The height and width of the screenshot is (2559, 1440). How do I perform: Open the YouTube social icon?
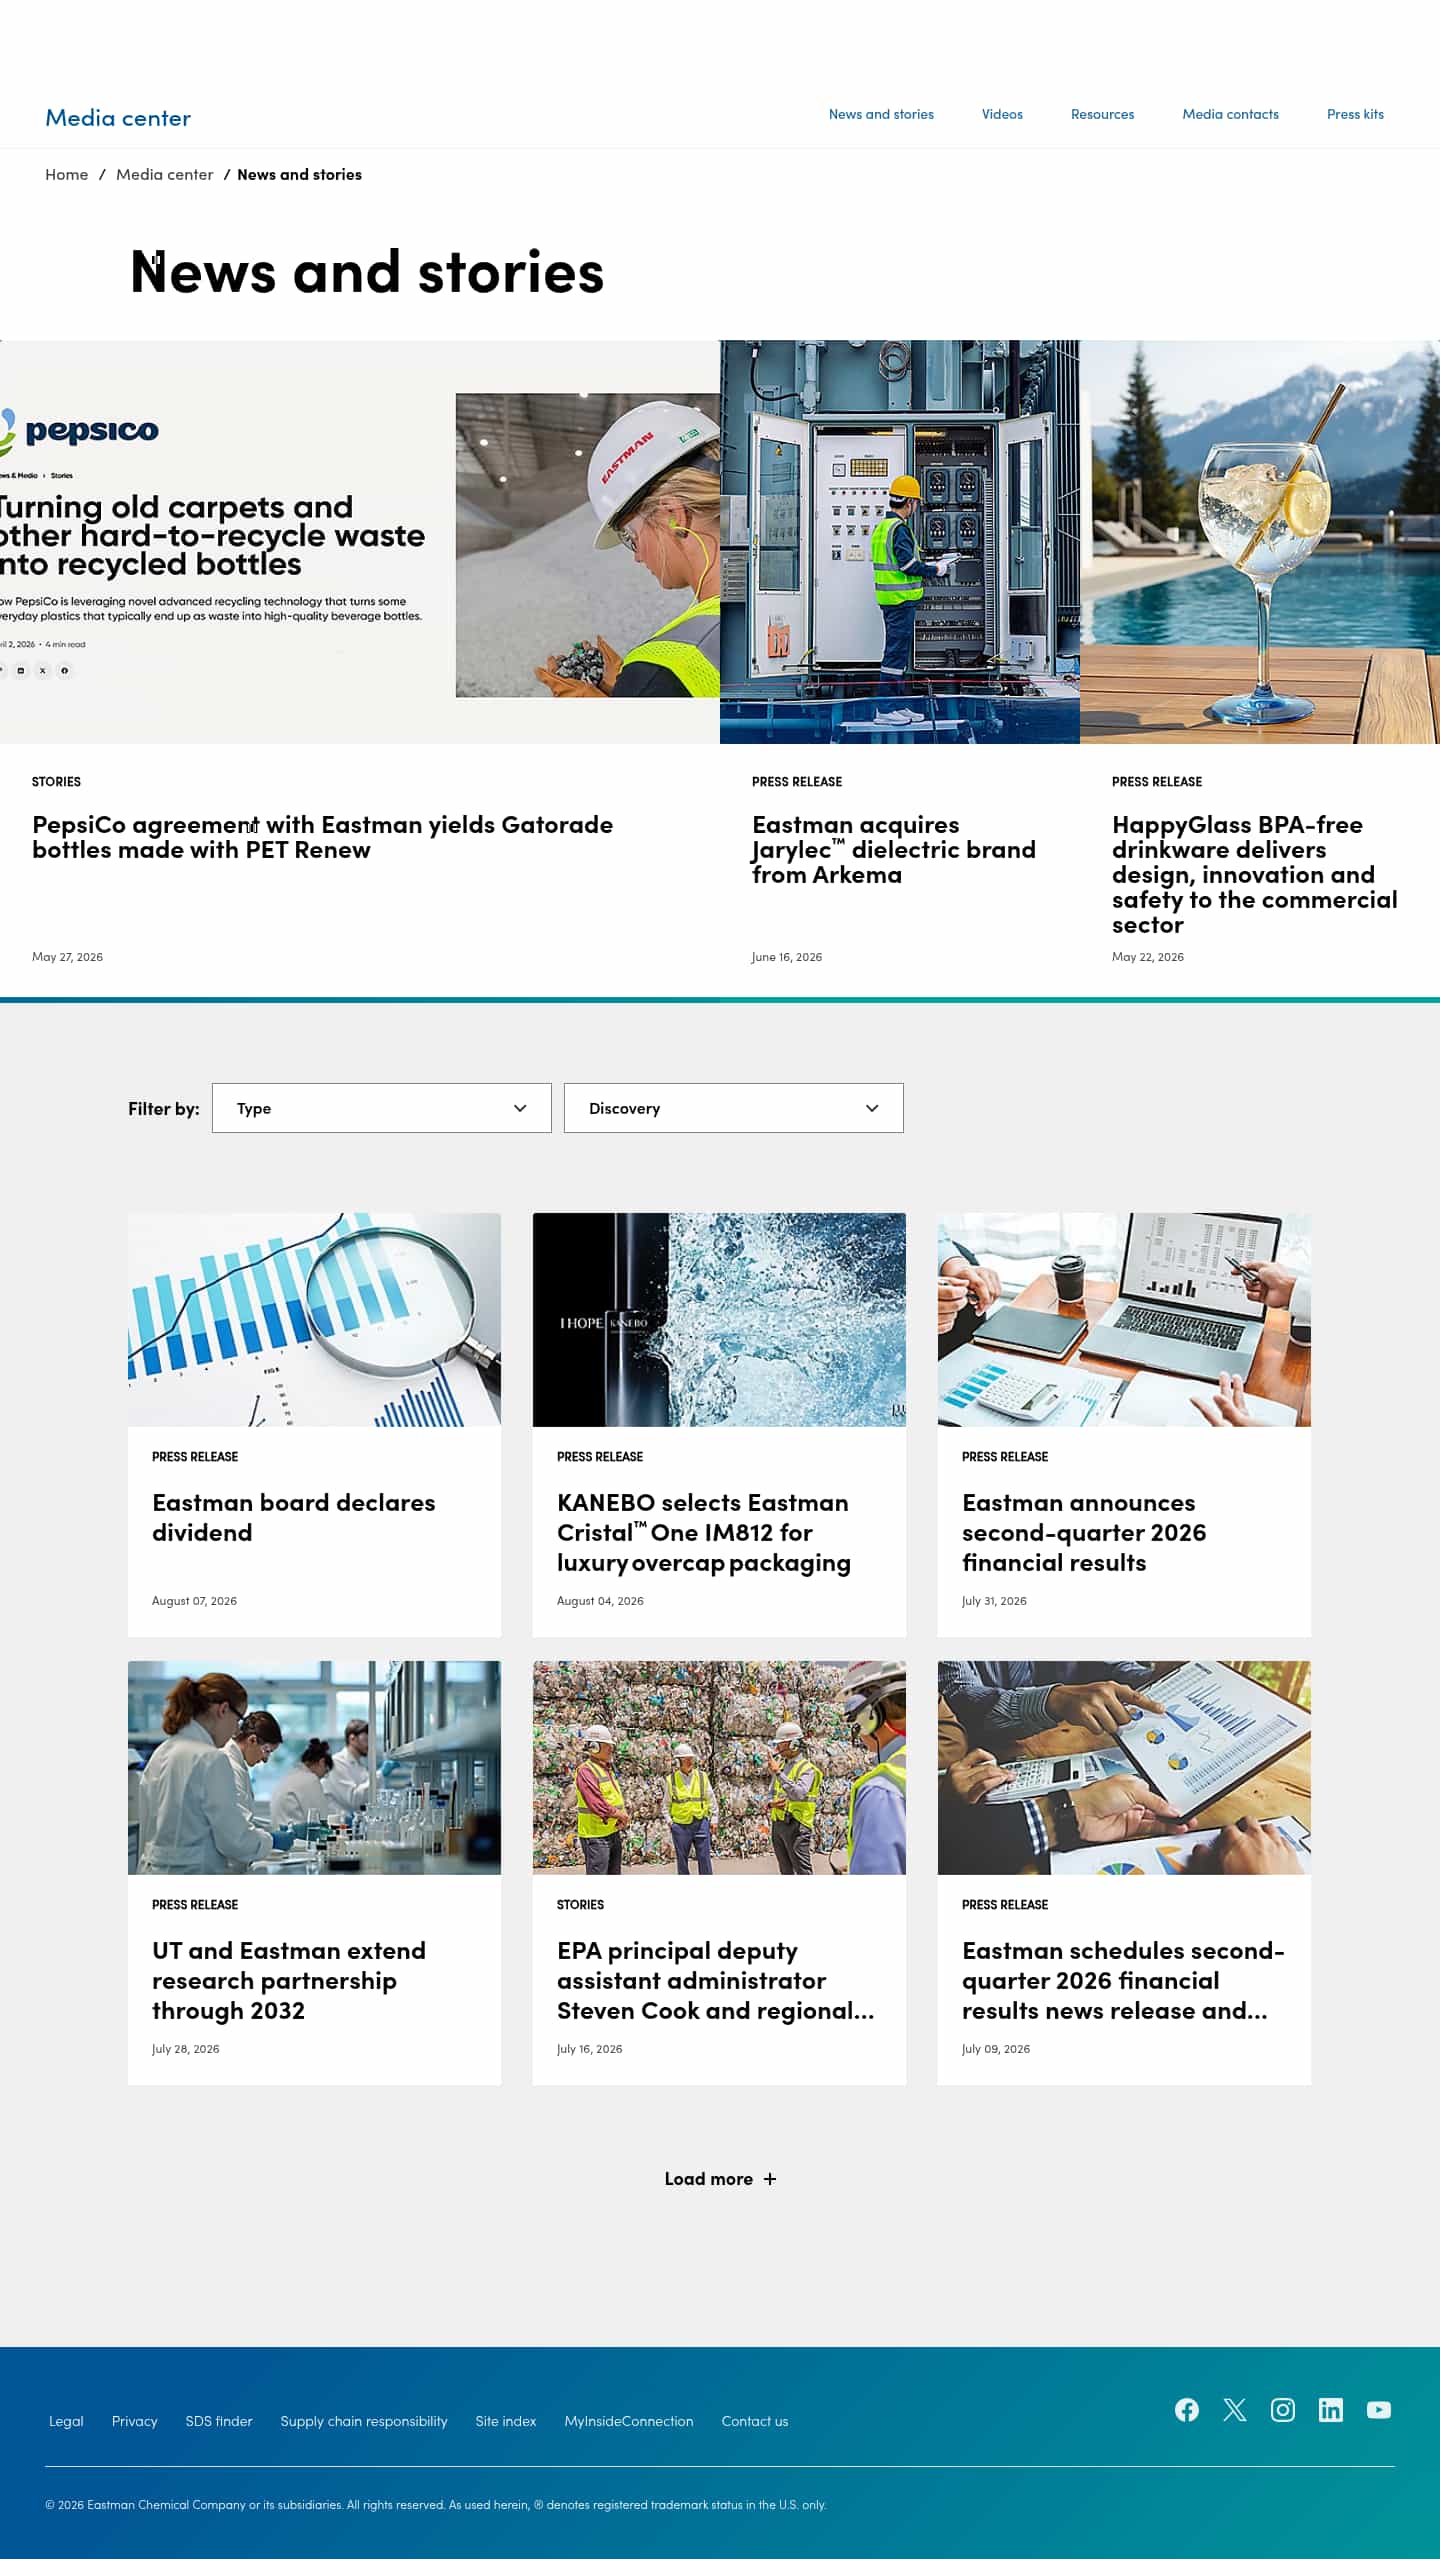point(1379,2410)
